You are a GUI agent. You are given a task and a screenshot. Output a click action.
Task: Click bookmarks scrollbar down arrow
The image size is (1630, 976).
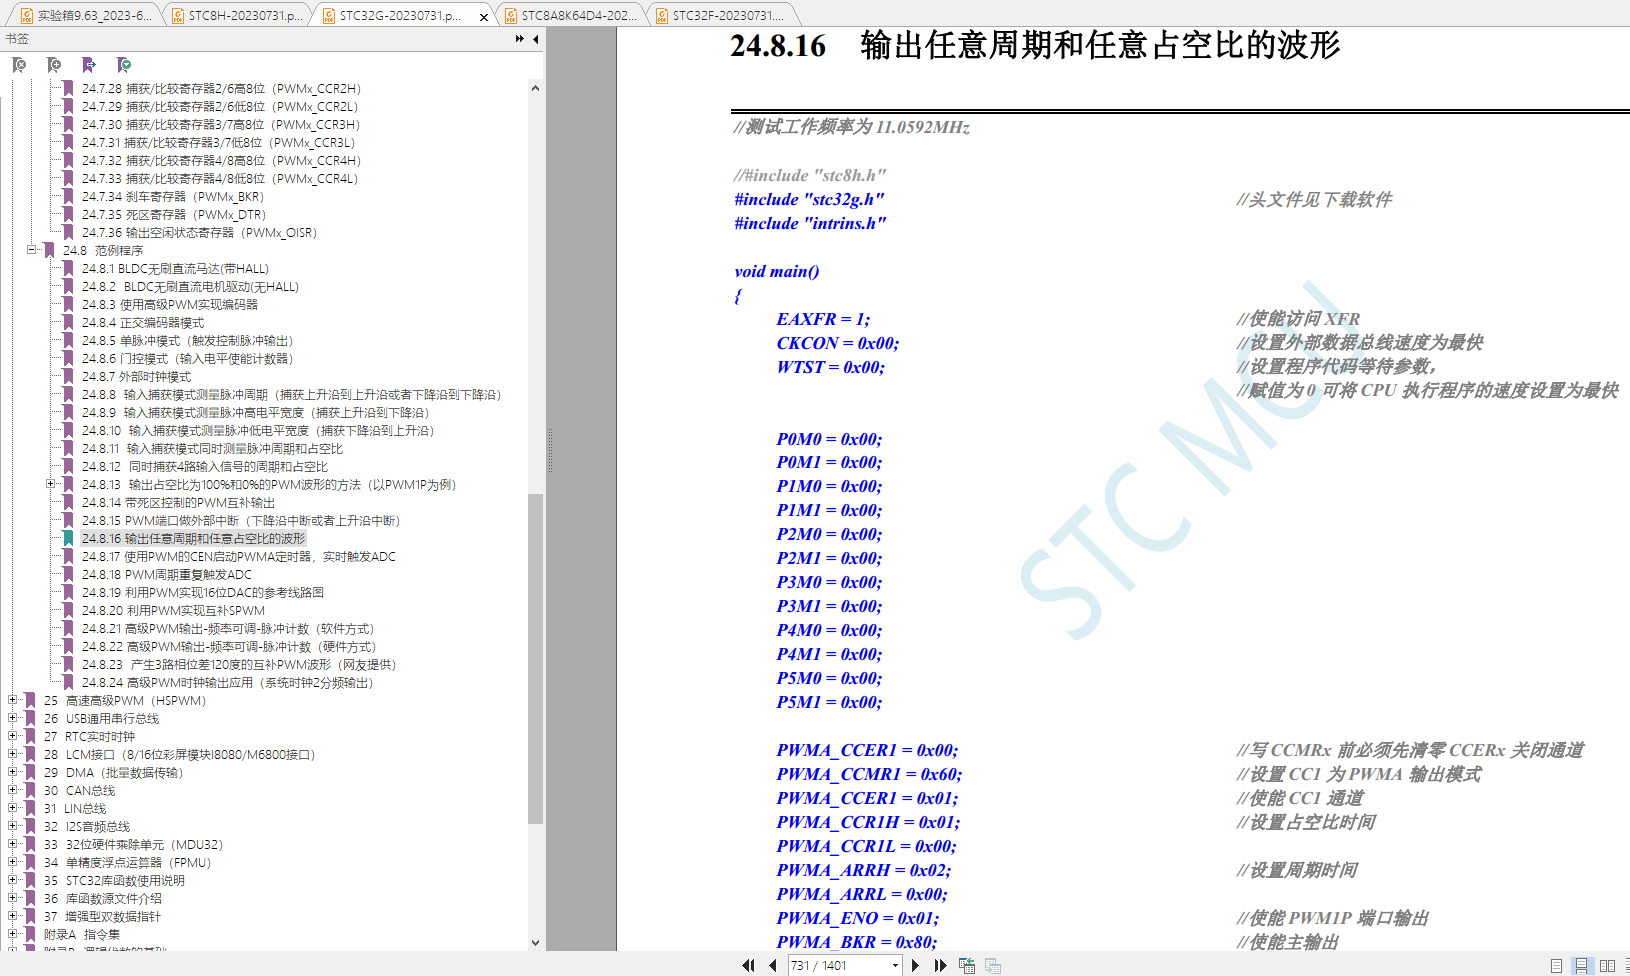(535, 942)
